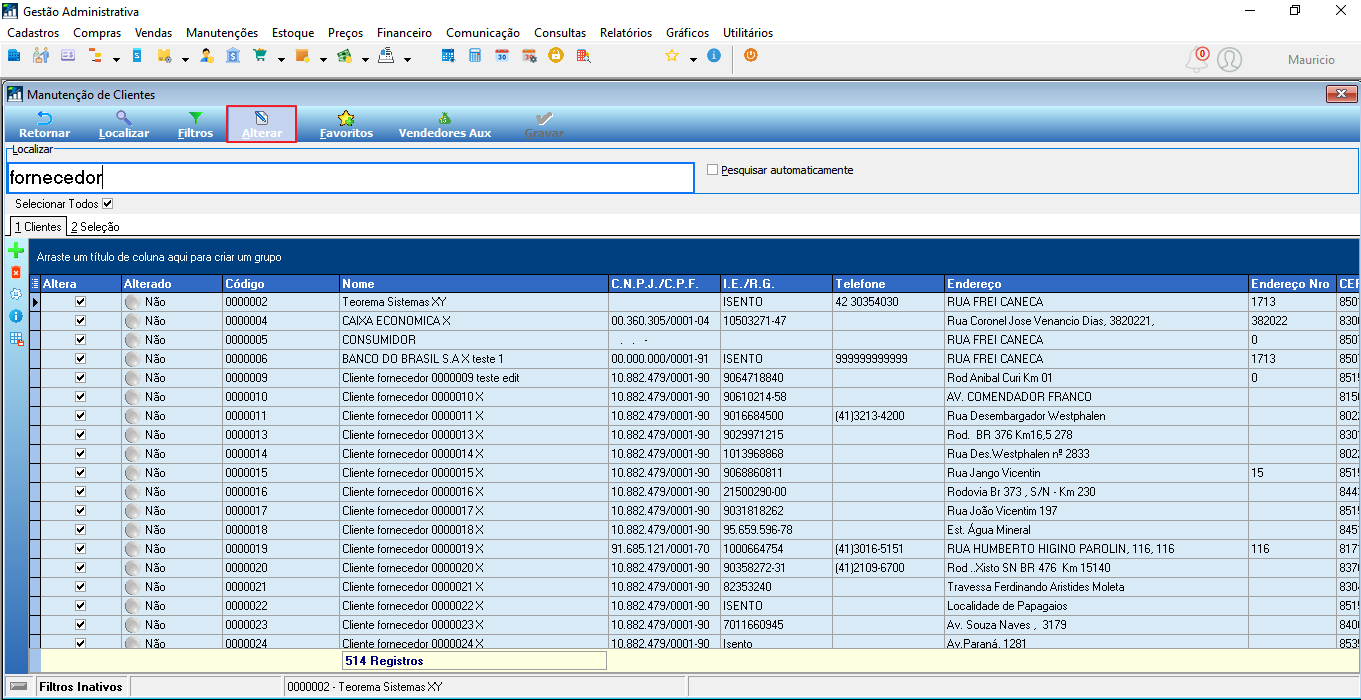Click the blue S document toolbar icon

pos(137,56)
